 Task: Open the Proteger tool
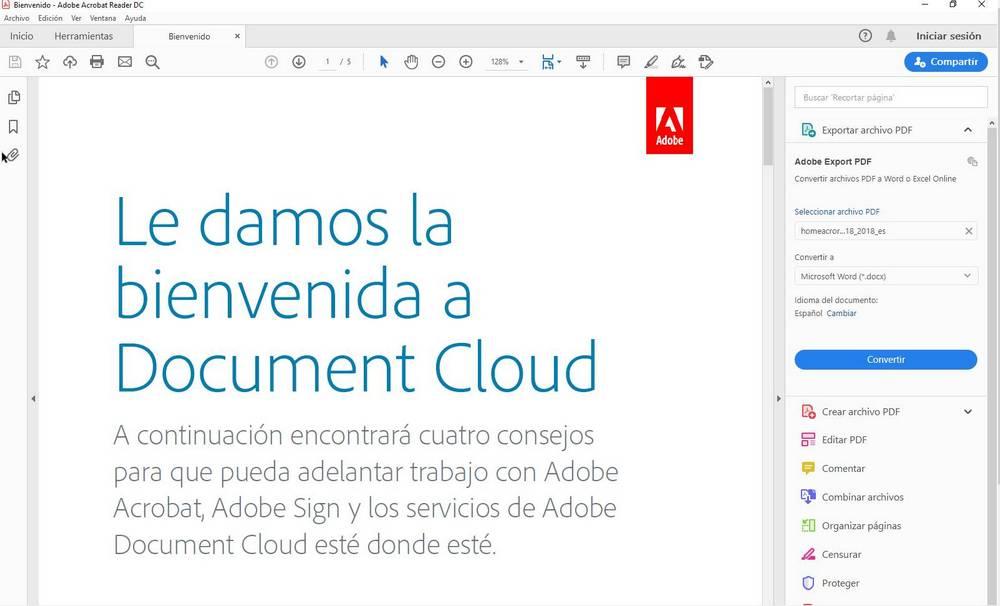coord(840,583)
